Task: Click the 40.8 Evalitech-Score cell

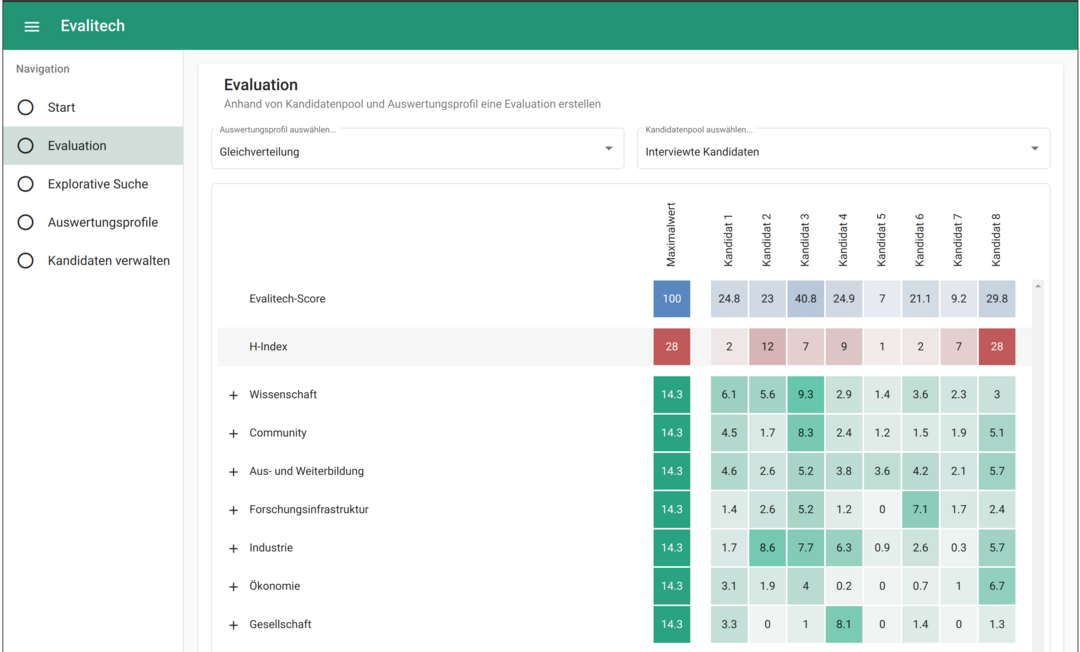Action: pos(805,299)
